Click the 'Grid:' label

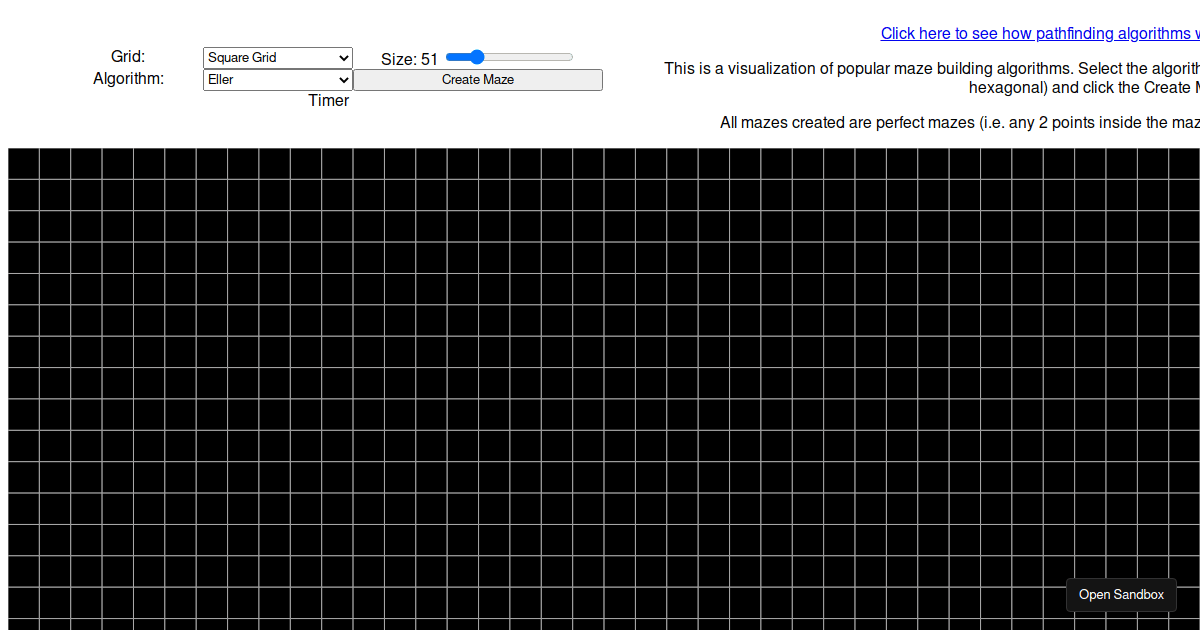coord(128,57)
